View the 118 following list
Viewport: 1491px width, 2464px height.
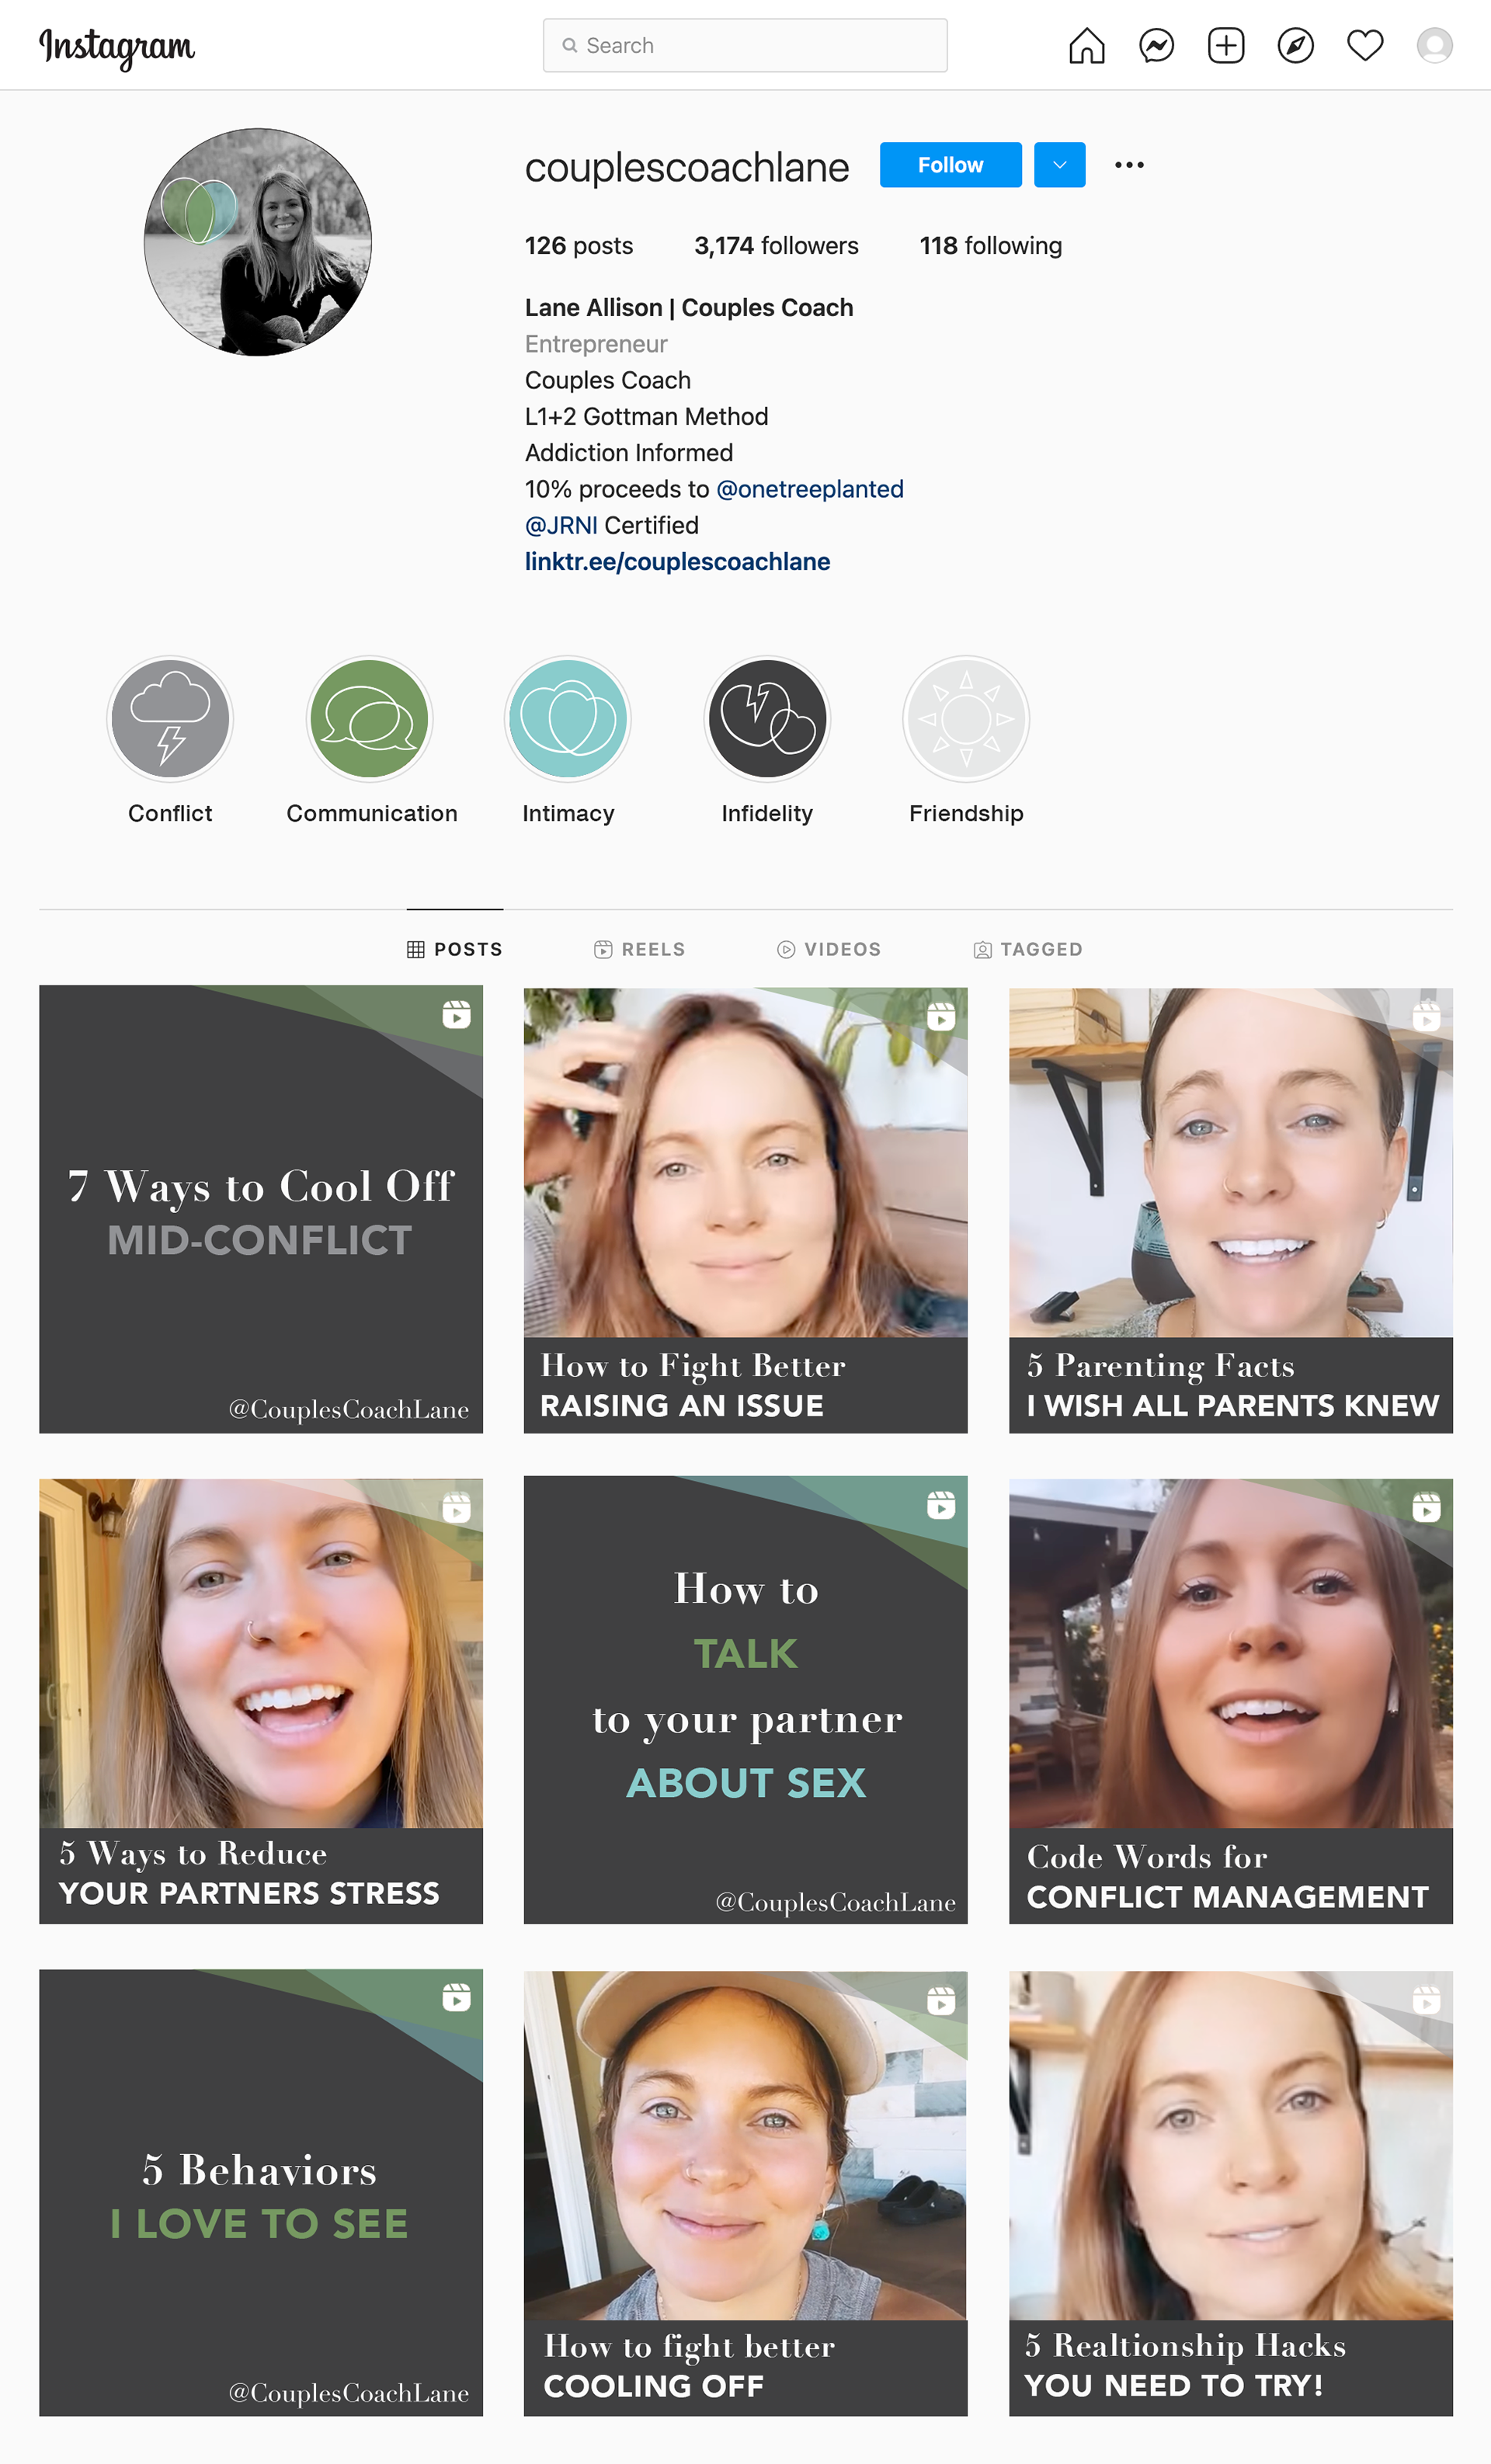(990, 246)
